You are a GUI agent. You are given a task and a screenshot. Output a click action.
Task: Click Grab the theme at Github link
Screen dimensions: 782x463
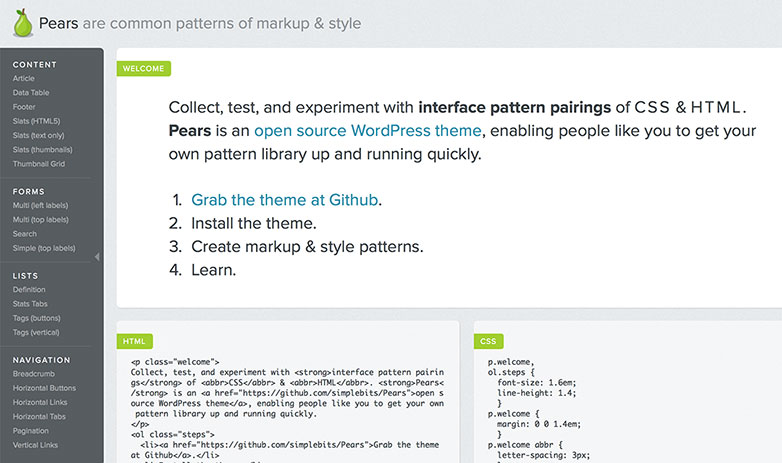coord(284,200)
